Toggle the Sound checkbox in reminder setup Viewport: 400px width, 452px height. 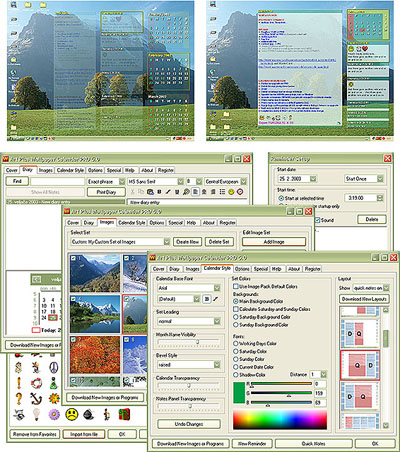point(318,220)
